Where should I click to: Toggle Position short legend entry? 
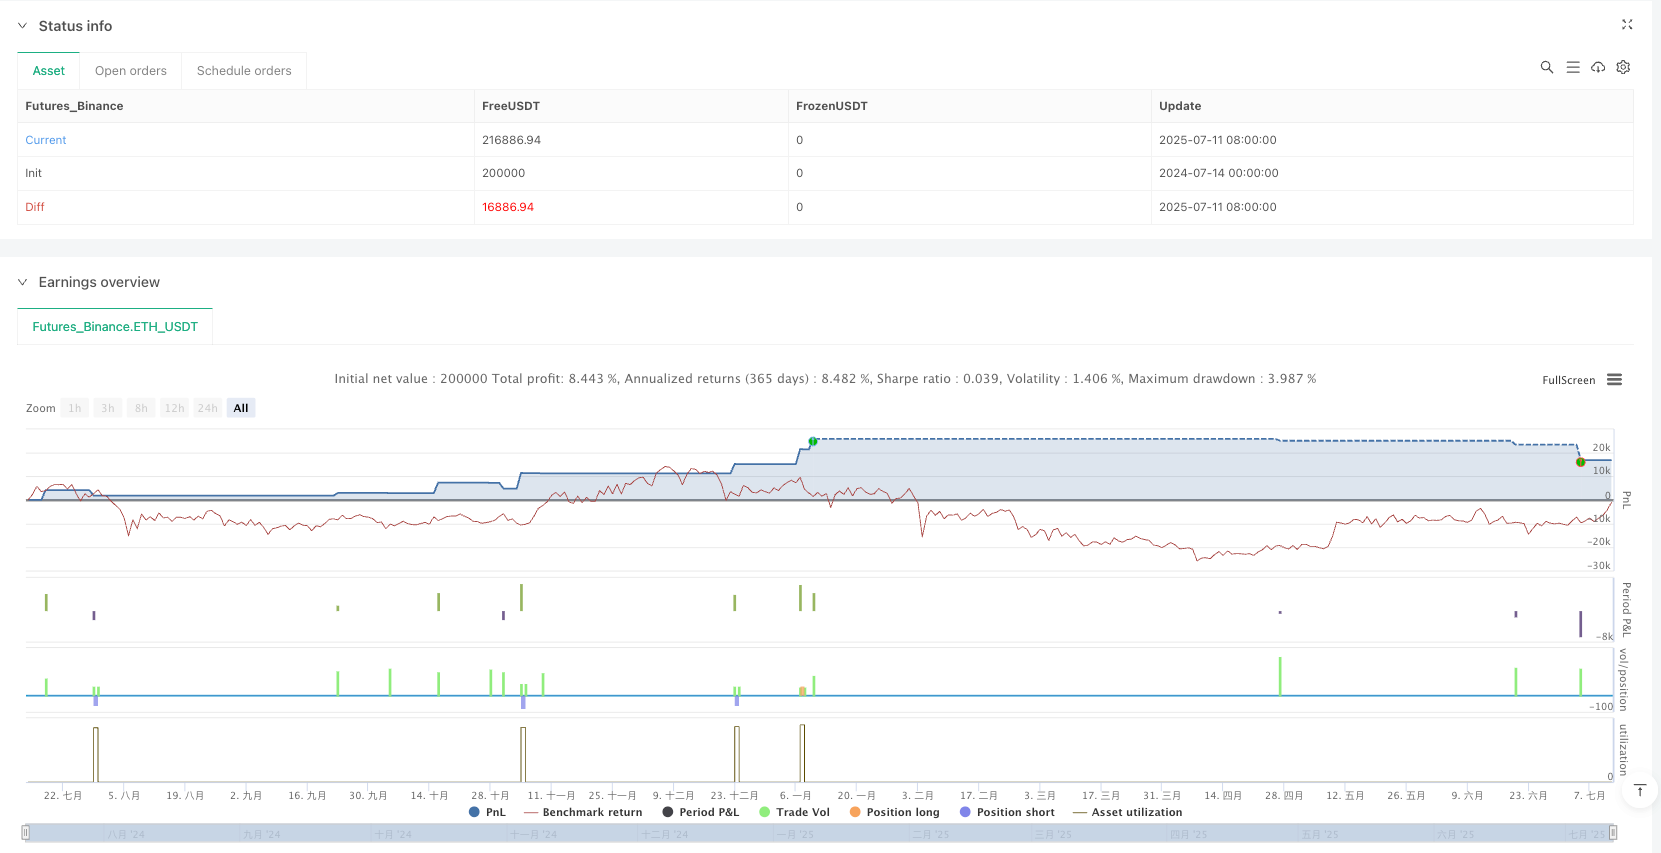point(1007,812)
